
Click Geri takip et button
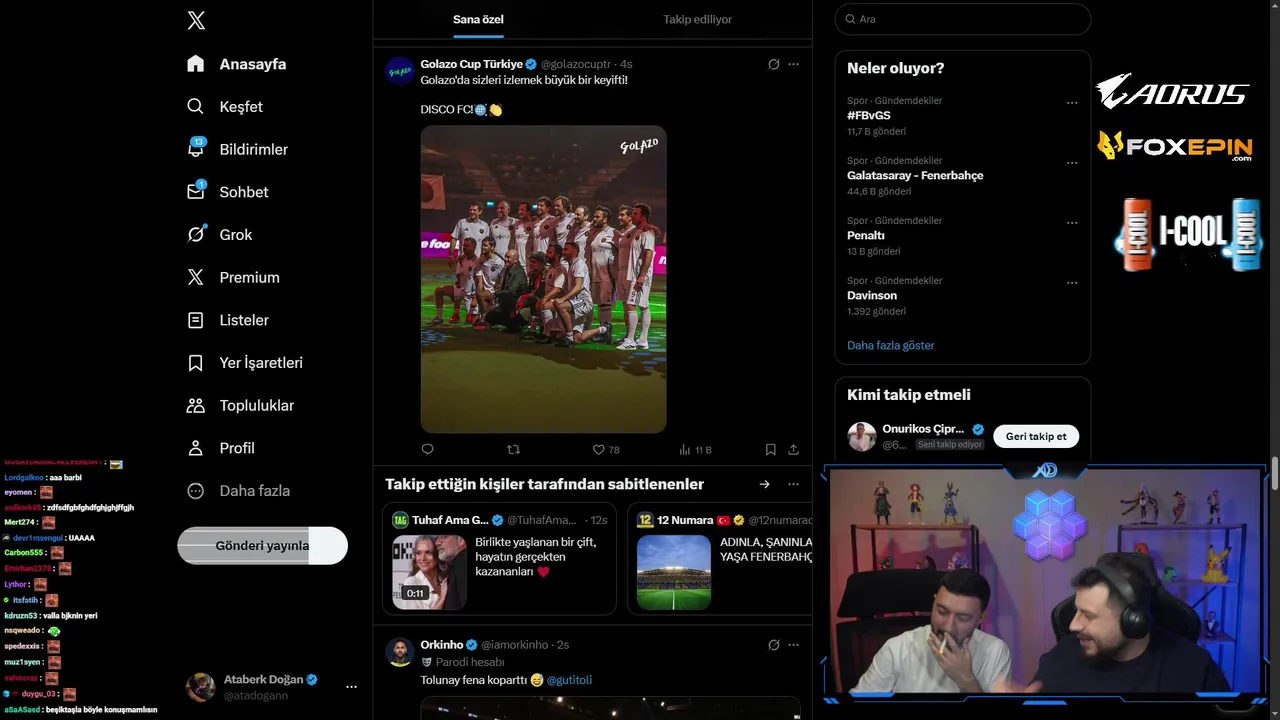(1036, 436)
